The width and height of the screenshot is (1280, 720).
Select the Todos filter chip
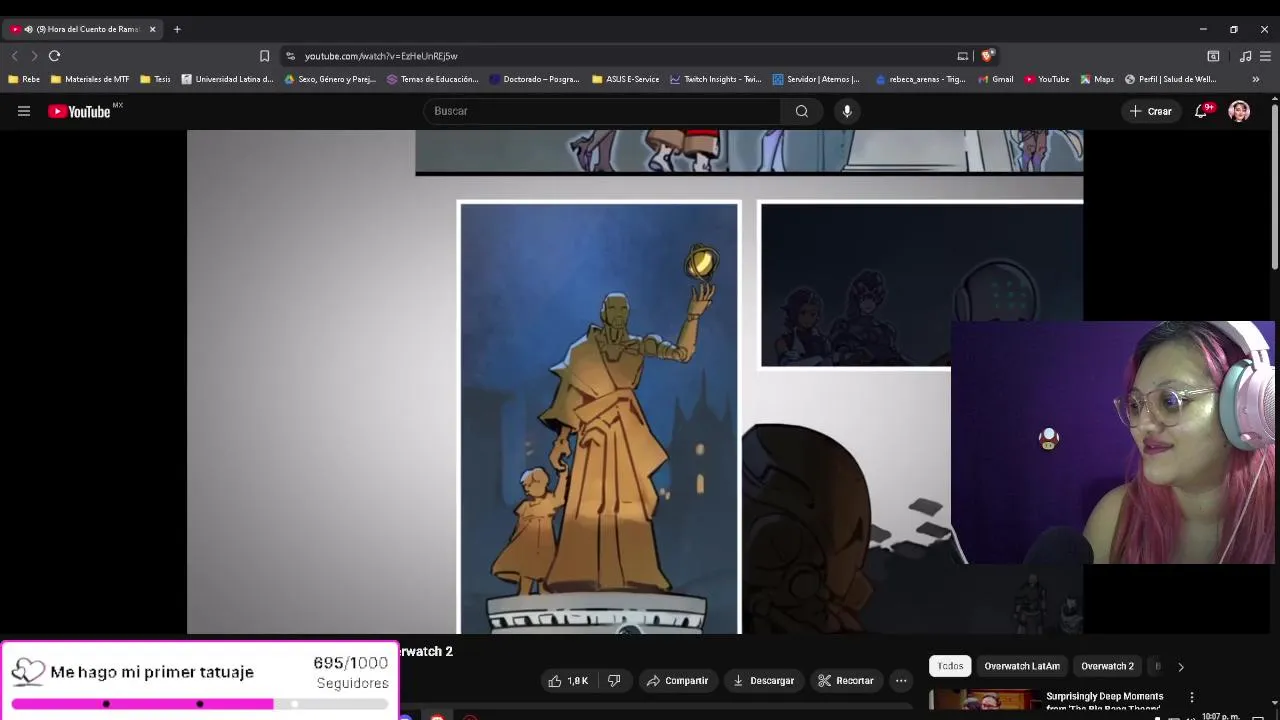950,666
